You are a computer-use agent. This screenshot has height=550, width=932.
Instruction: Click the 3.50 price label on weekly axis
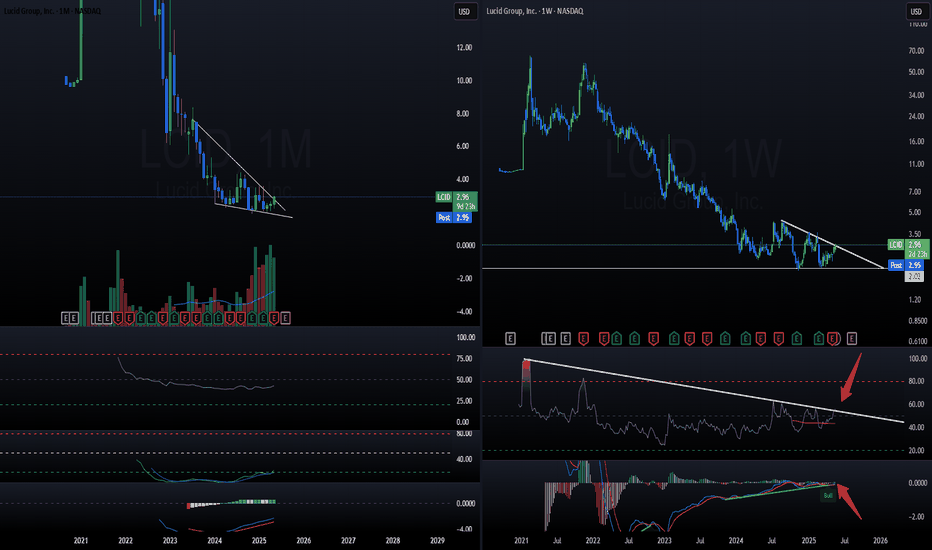914,234
